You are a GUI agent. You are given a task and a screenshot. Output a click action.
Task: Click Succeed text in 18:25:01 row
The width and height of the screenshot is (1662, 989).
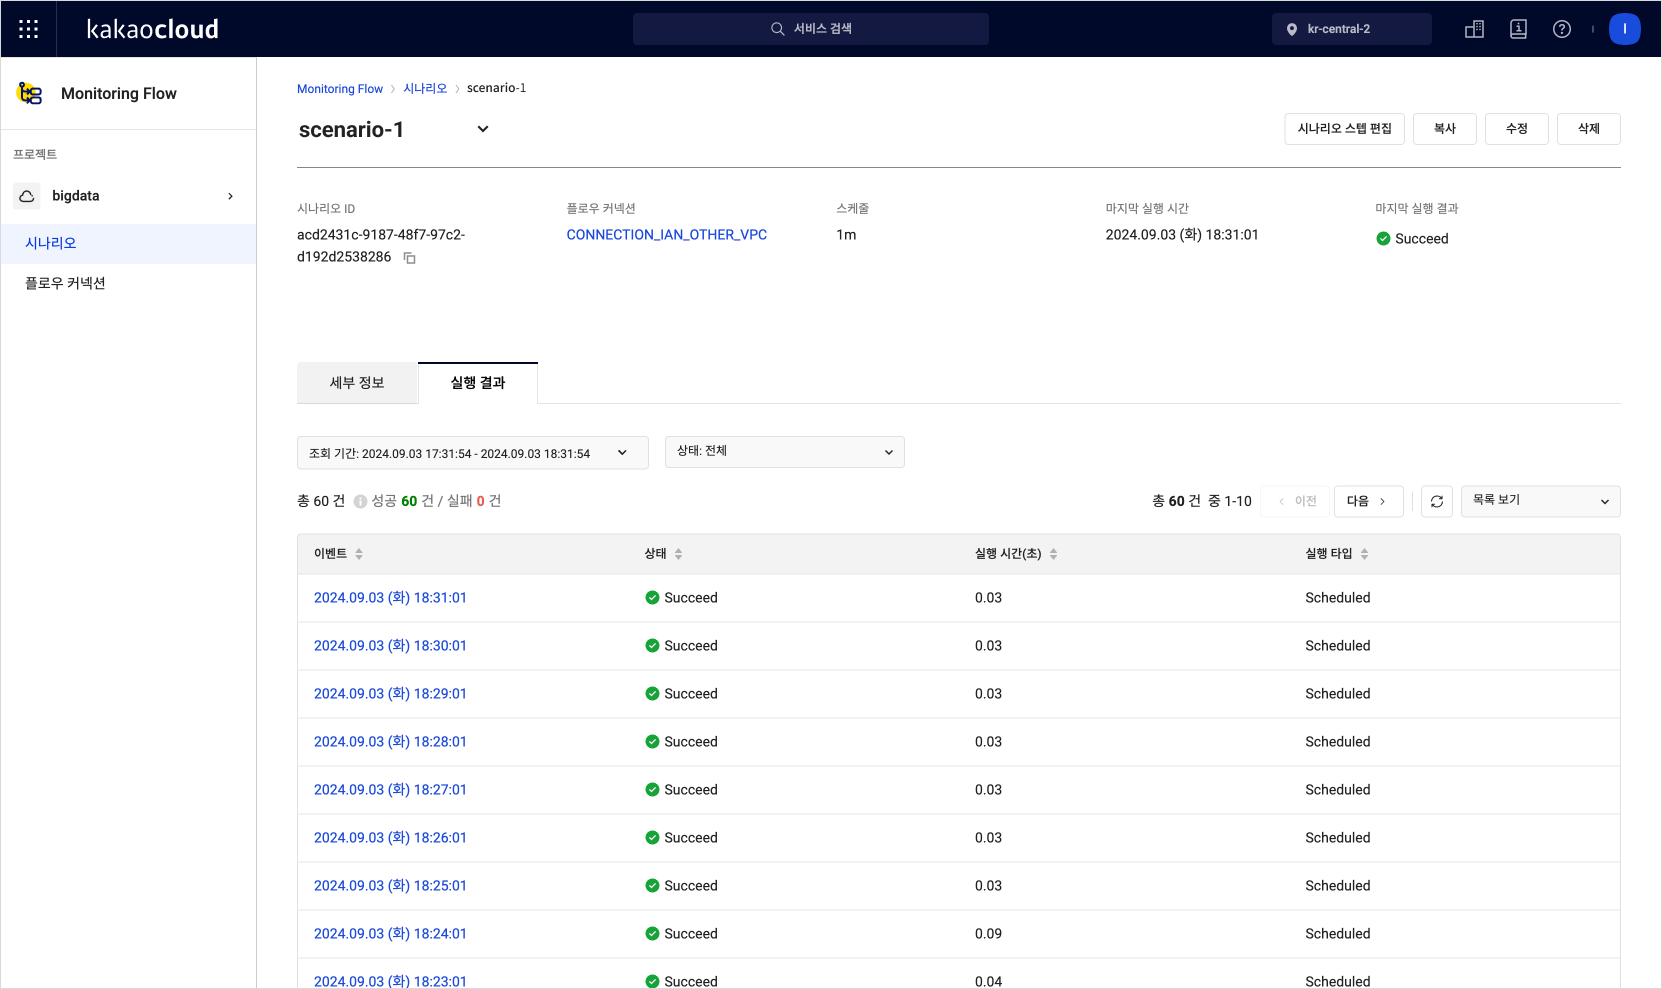coord(691,886)
